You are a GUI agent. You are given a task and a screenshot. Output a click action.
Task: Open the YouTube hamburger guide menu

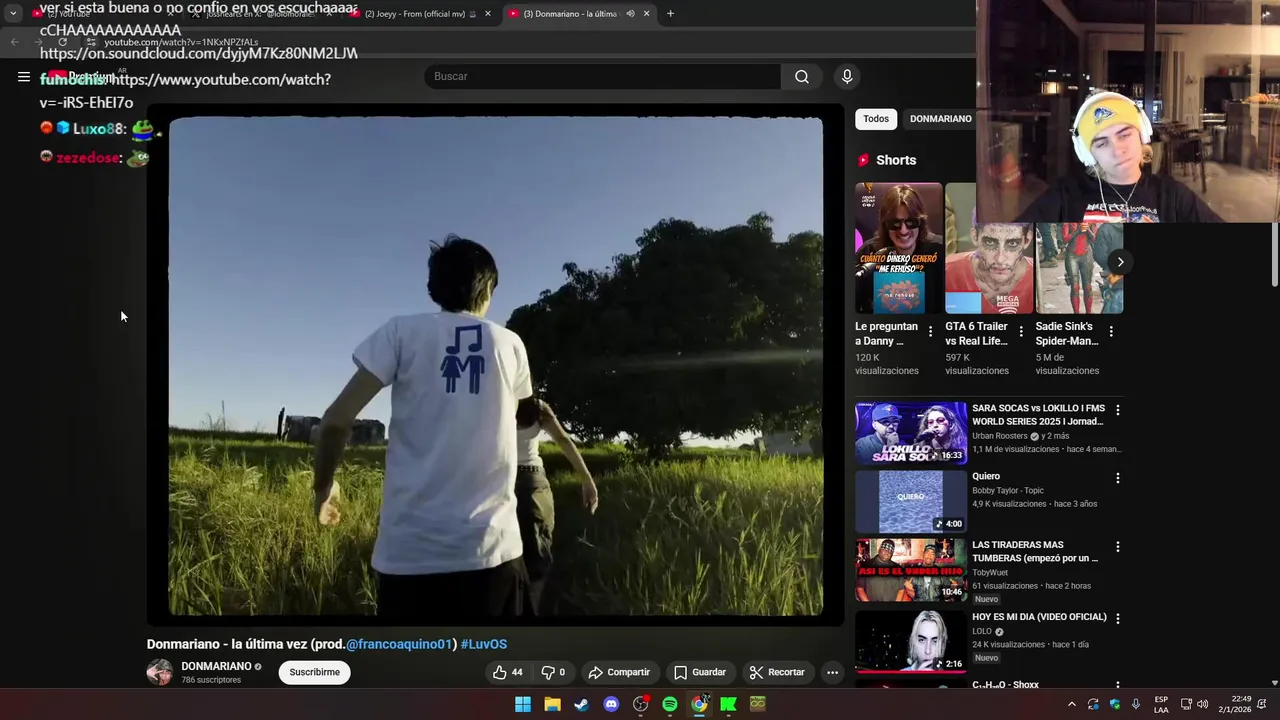click(x=23, y=76)
